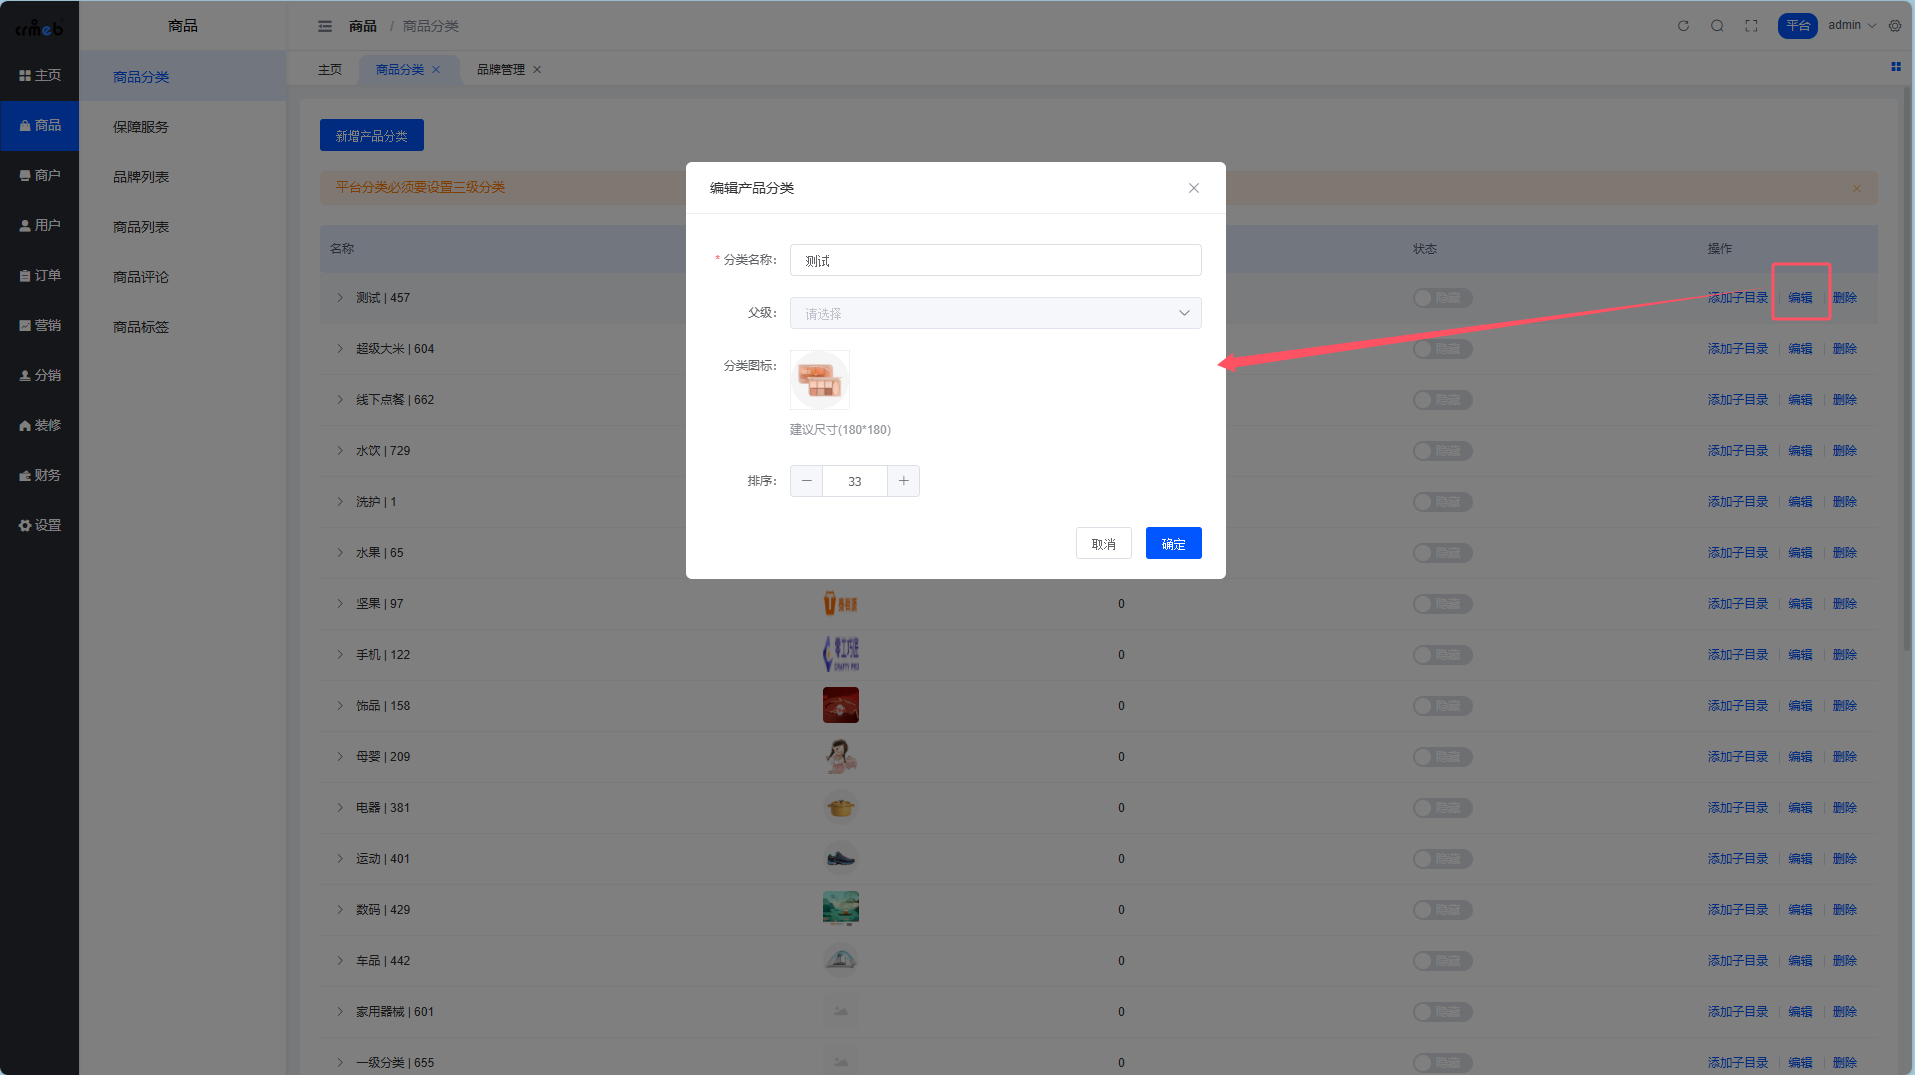Collapse sidebar with hamburger menu icon
Screen dimensions: 1915x1075
(x=325, y=26)
